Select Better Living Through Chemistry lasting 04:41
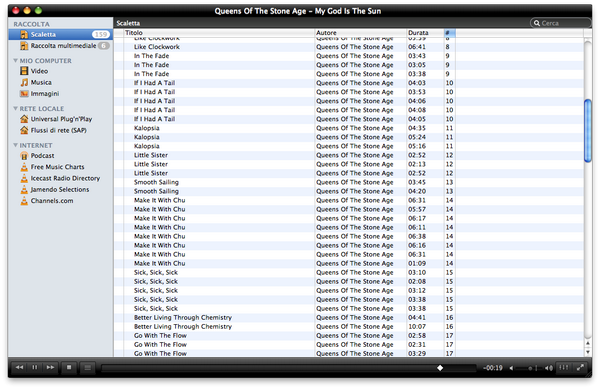Viewport: 600px width, 389px height. [x=349, y=318]
